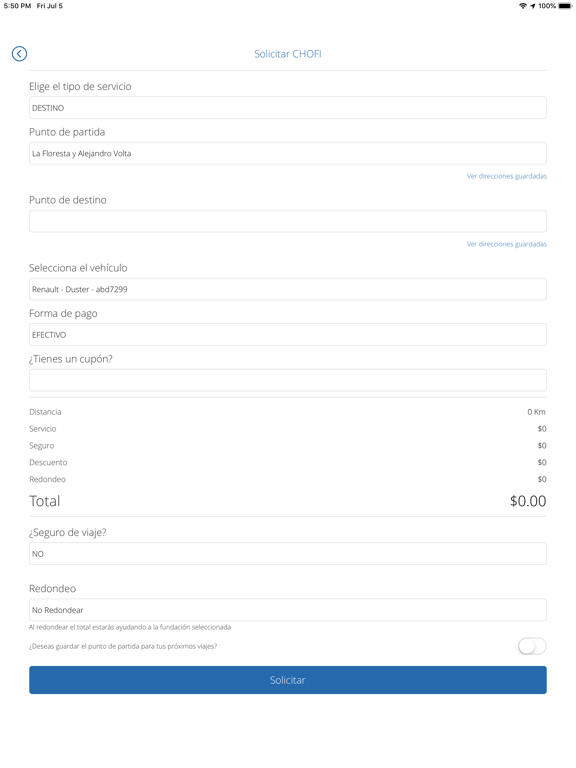Image resolution: width=576 pixels, height=768 pixels.
Task: View saved addresses below Punto de destino
Action: (506, 244)
